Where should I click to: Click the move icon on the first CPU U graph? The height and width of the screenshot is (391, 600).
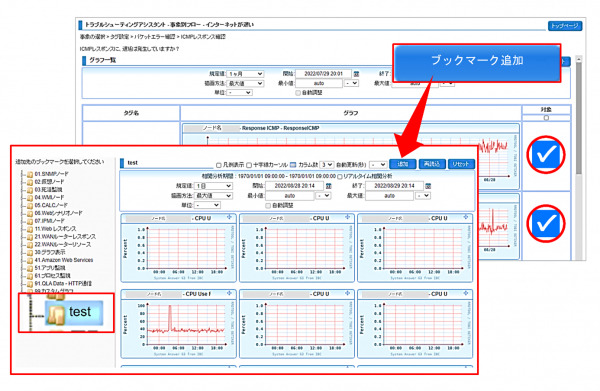click(229, 217)
